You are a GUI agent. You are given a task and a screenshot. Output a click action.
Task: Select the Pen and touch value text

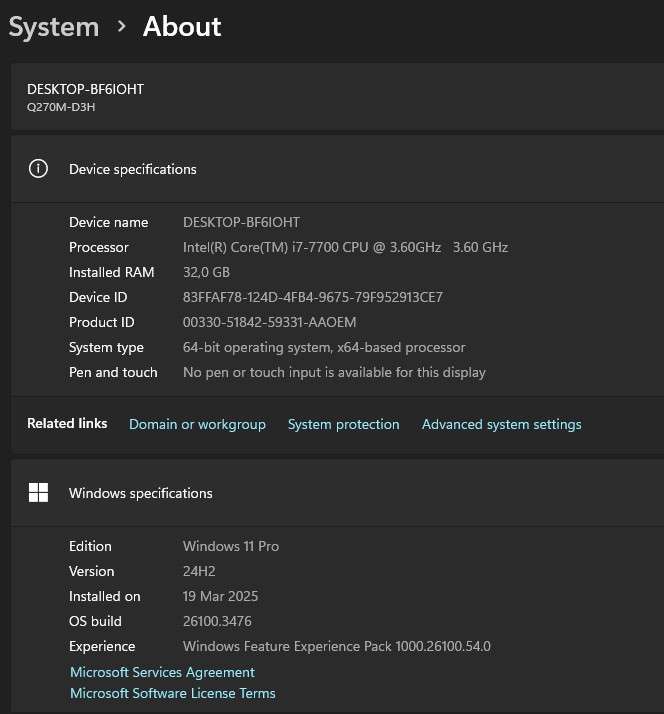point(334,372)
